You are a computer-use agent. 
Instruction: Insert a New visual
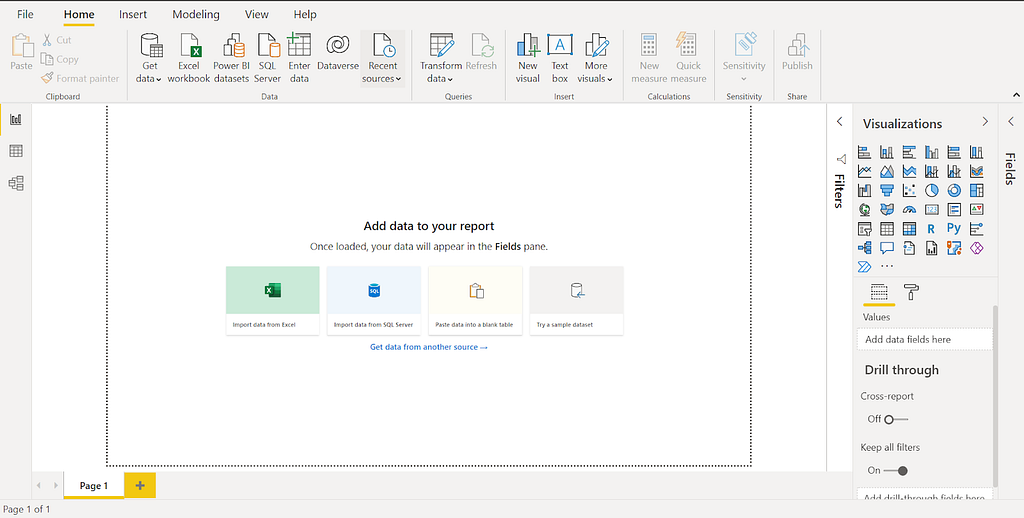coord(528,58)
